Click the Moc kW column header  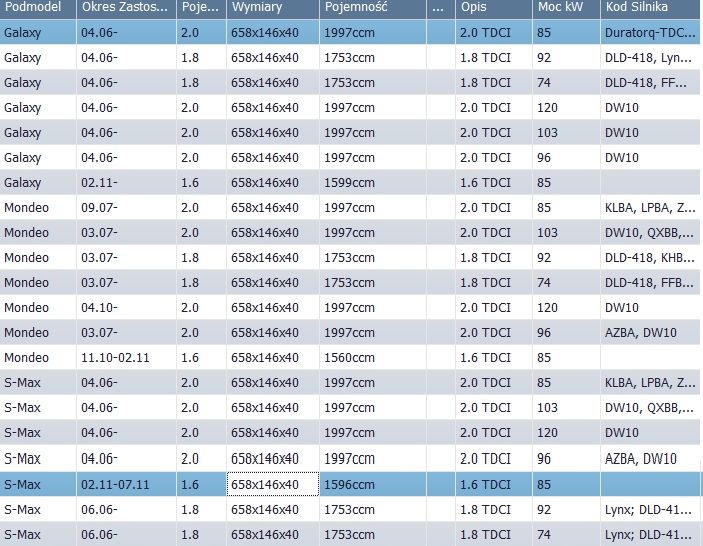(x=566, y=8)
